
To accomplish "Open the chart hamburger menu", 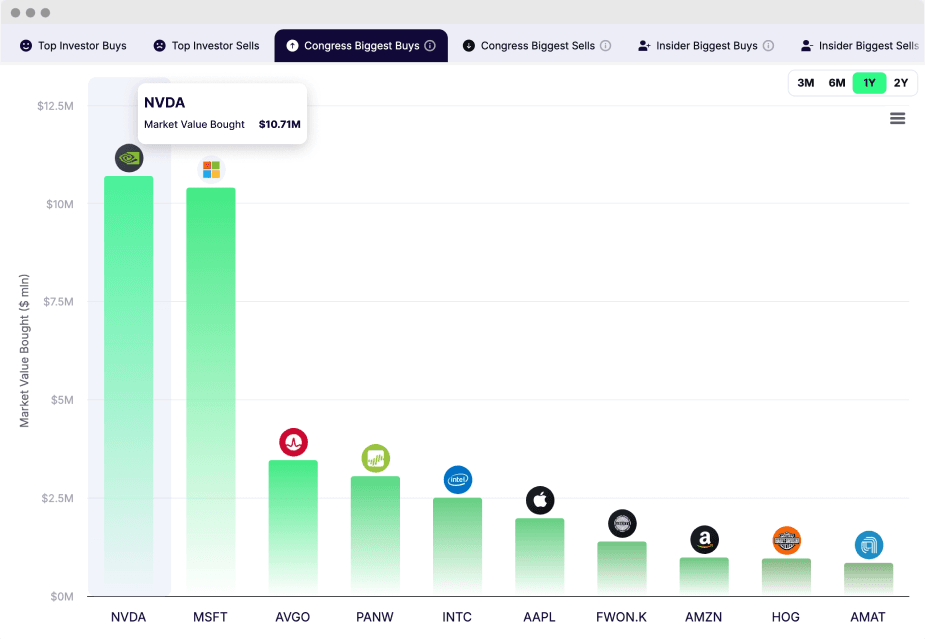I will (897, 119).
